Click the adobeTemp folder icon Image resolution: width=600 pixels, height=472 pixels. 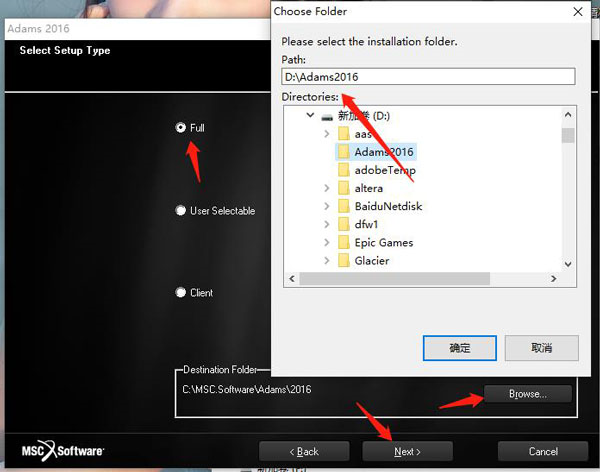pos(344,170)
